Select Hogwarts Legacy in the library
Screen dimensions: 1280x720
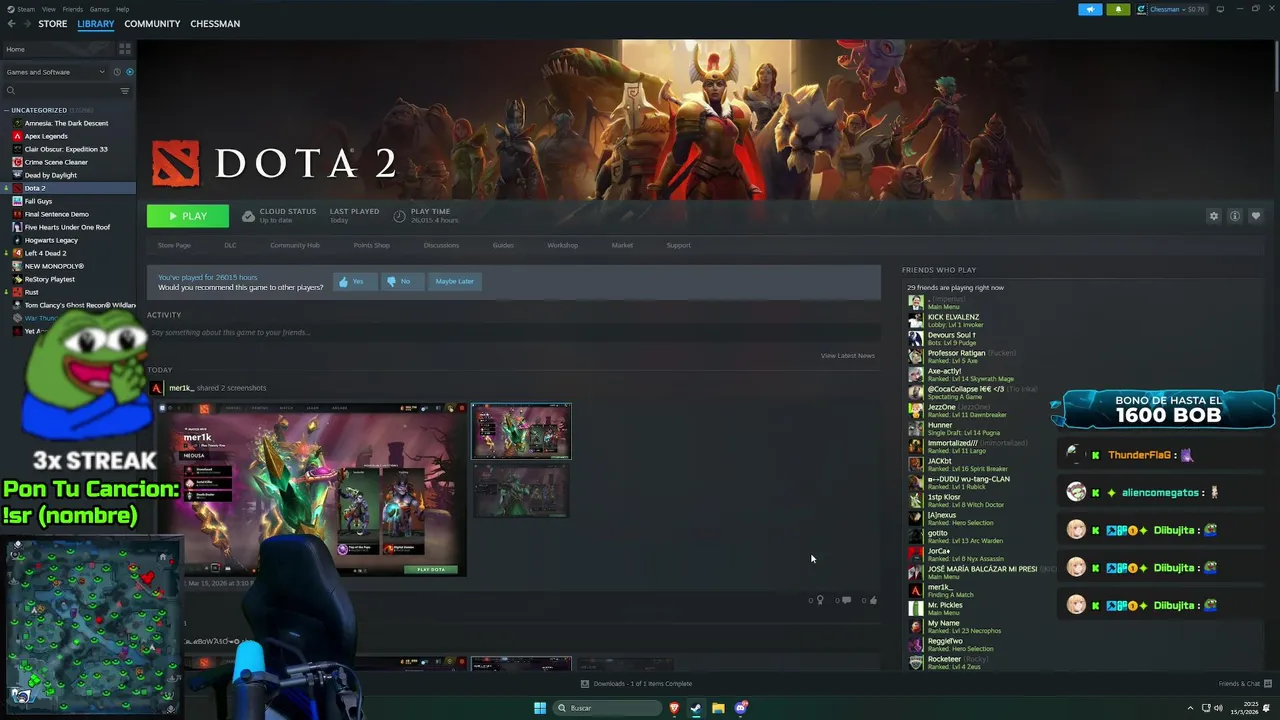pos(51,240)
